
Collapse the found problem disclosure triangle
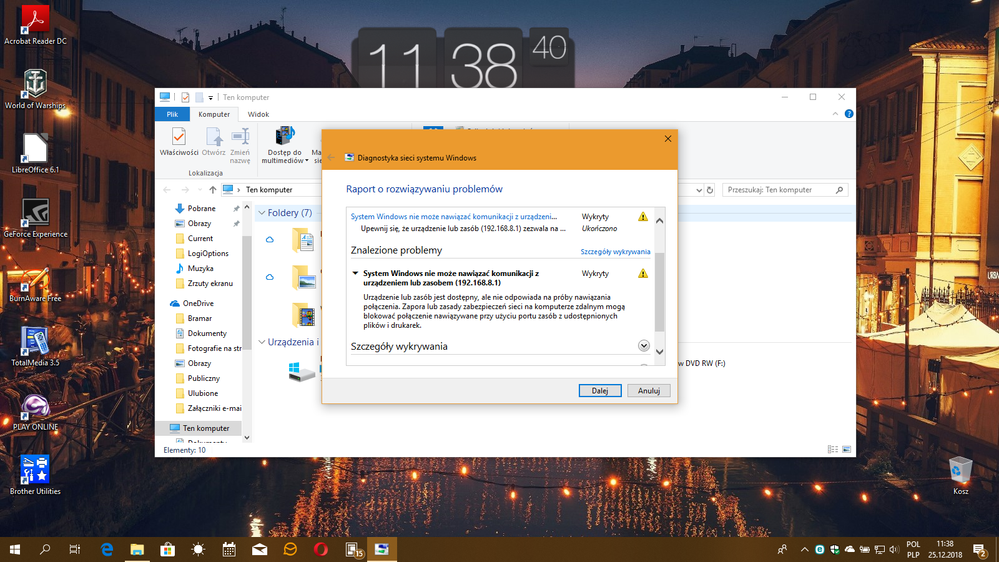355,273
